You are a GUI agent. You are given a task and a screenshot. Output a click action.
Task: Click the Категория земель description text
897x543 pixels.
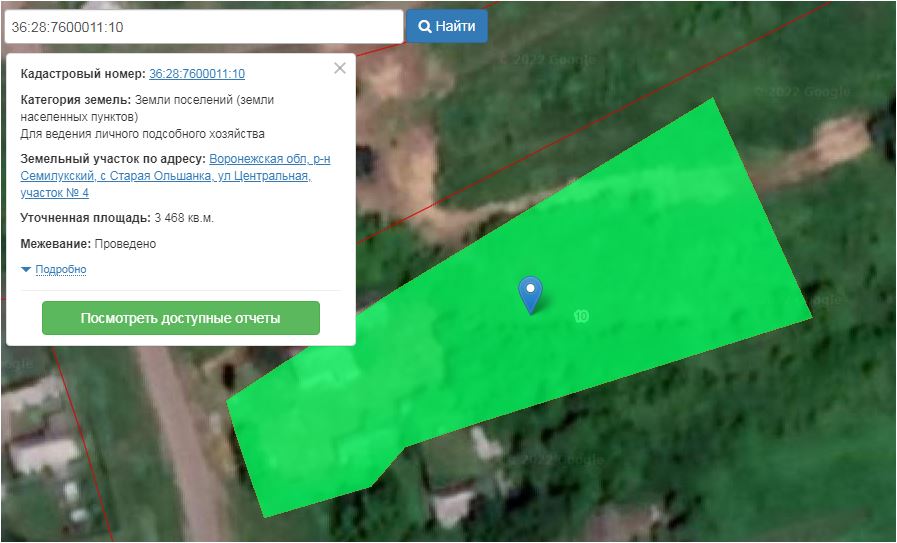pyautogui.click(x=147, y=108)
